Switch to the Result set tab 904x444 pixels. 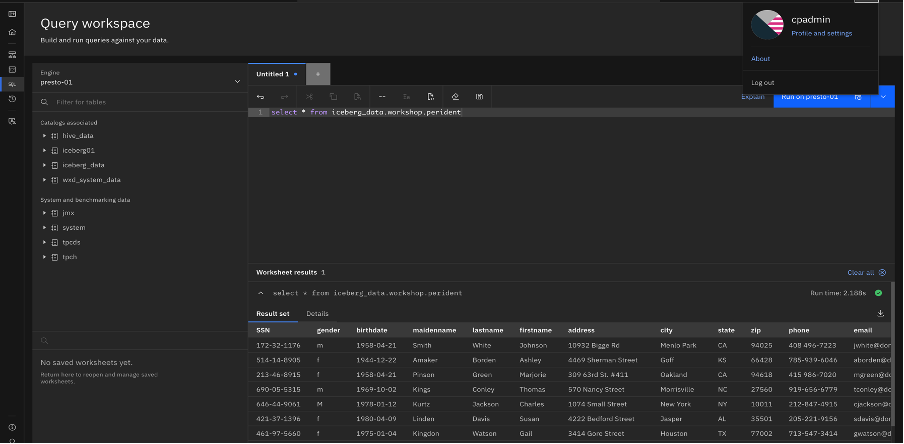coord(273,314)
